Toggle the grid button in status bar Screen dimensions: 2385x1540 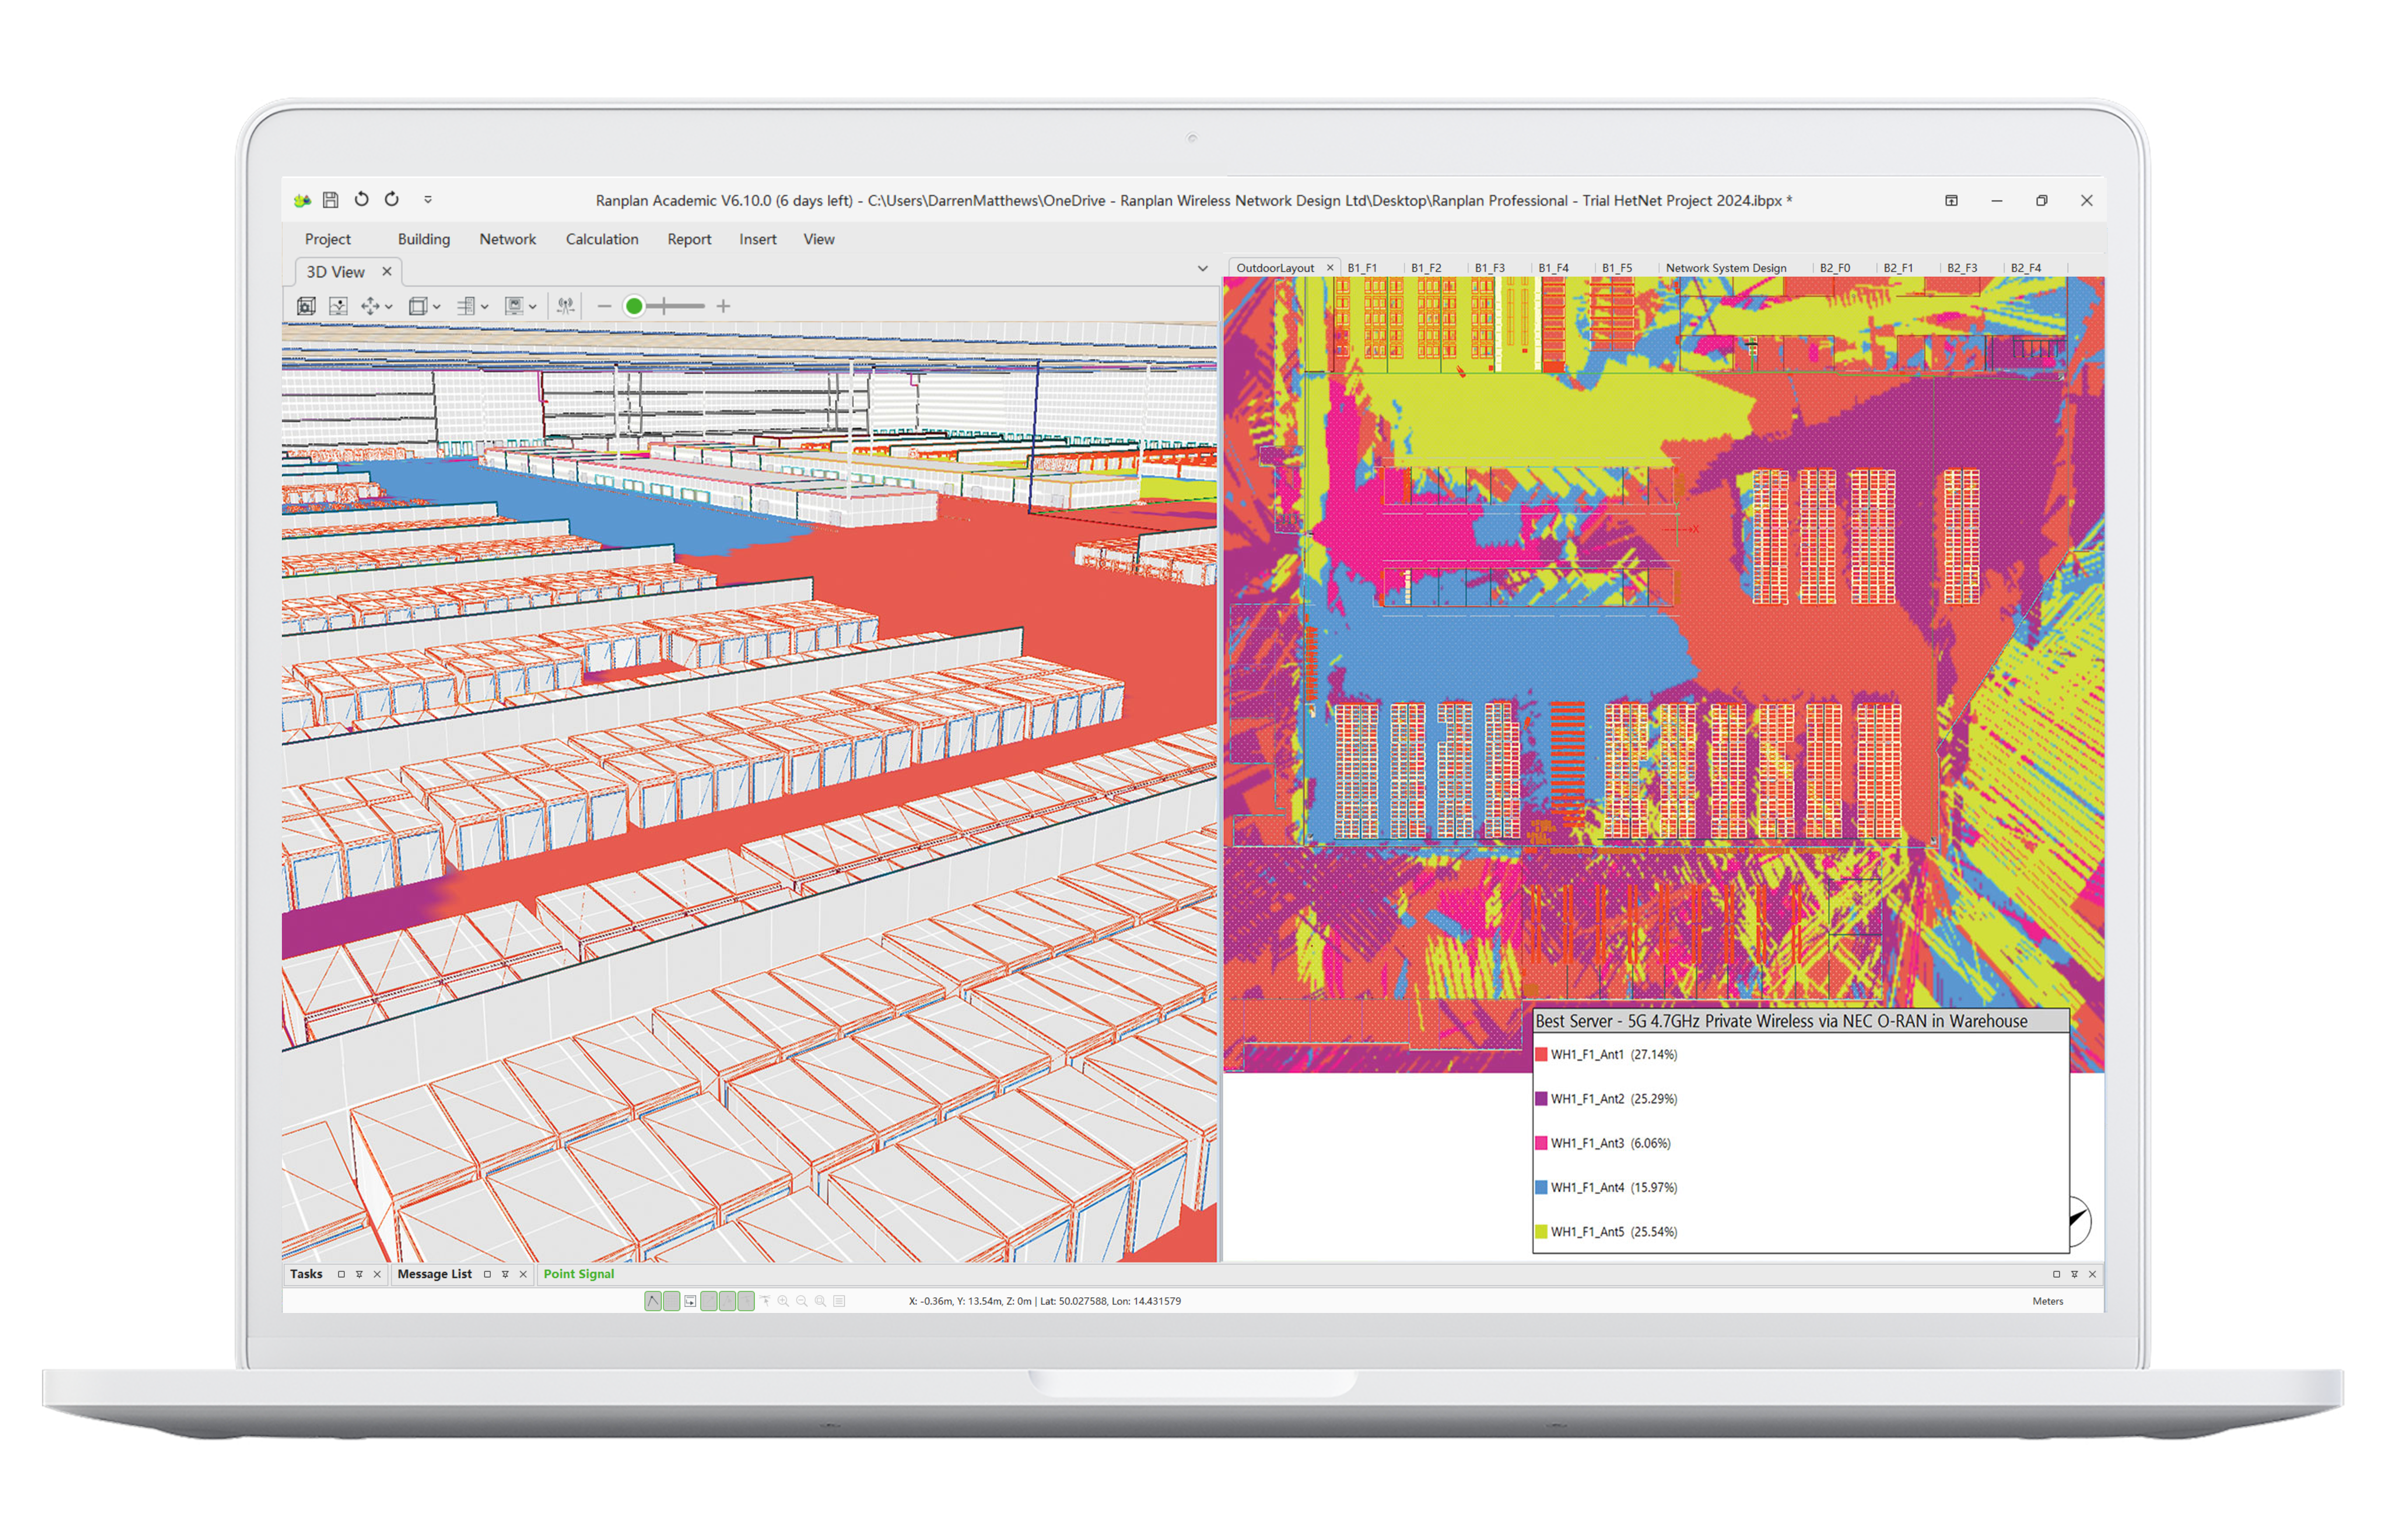coord(672,1301)
